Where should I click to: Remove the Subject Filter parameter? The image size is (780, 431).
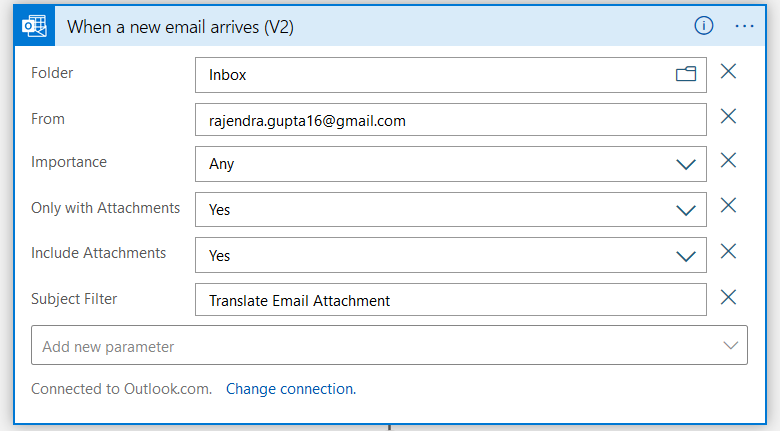pyautogui.click(x=729, y=297)
